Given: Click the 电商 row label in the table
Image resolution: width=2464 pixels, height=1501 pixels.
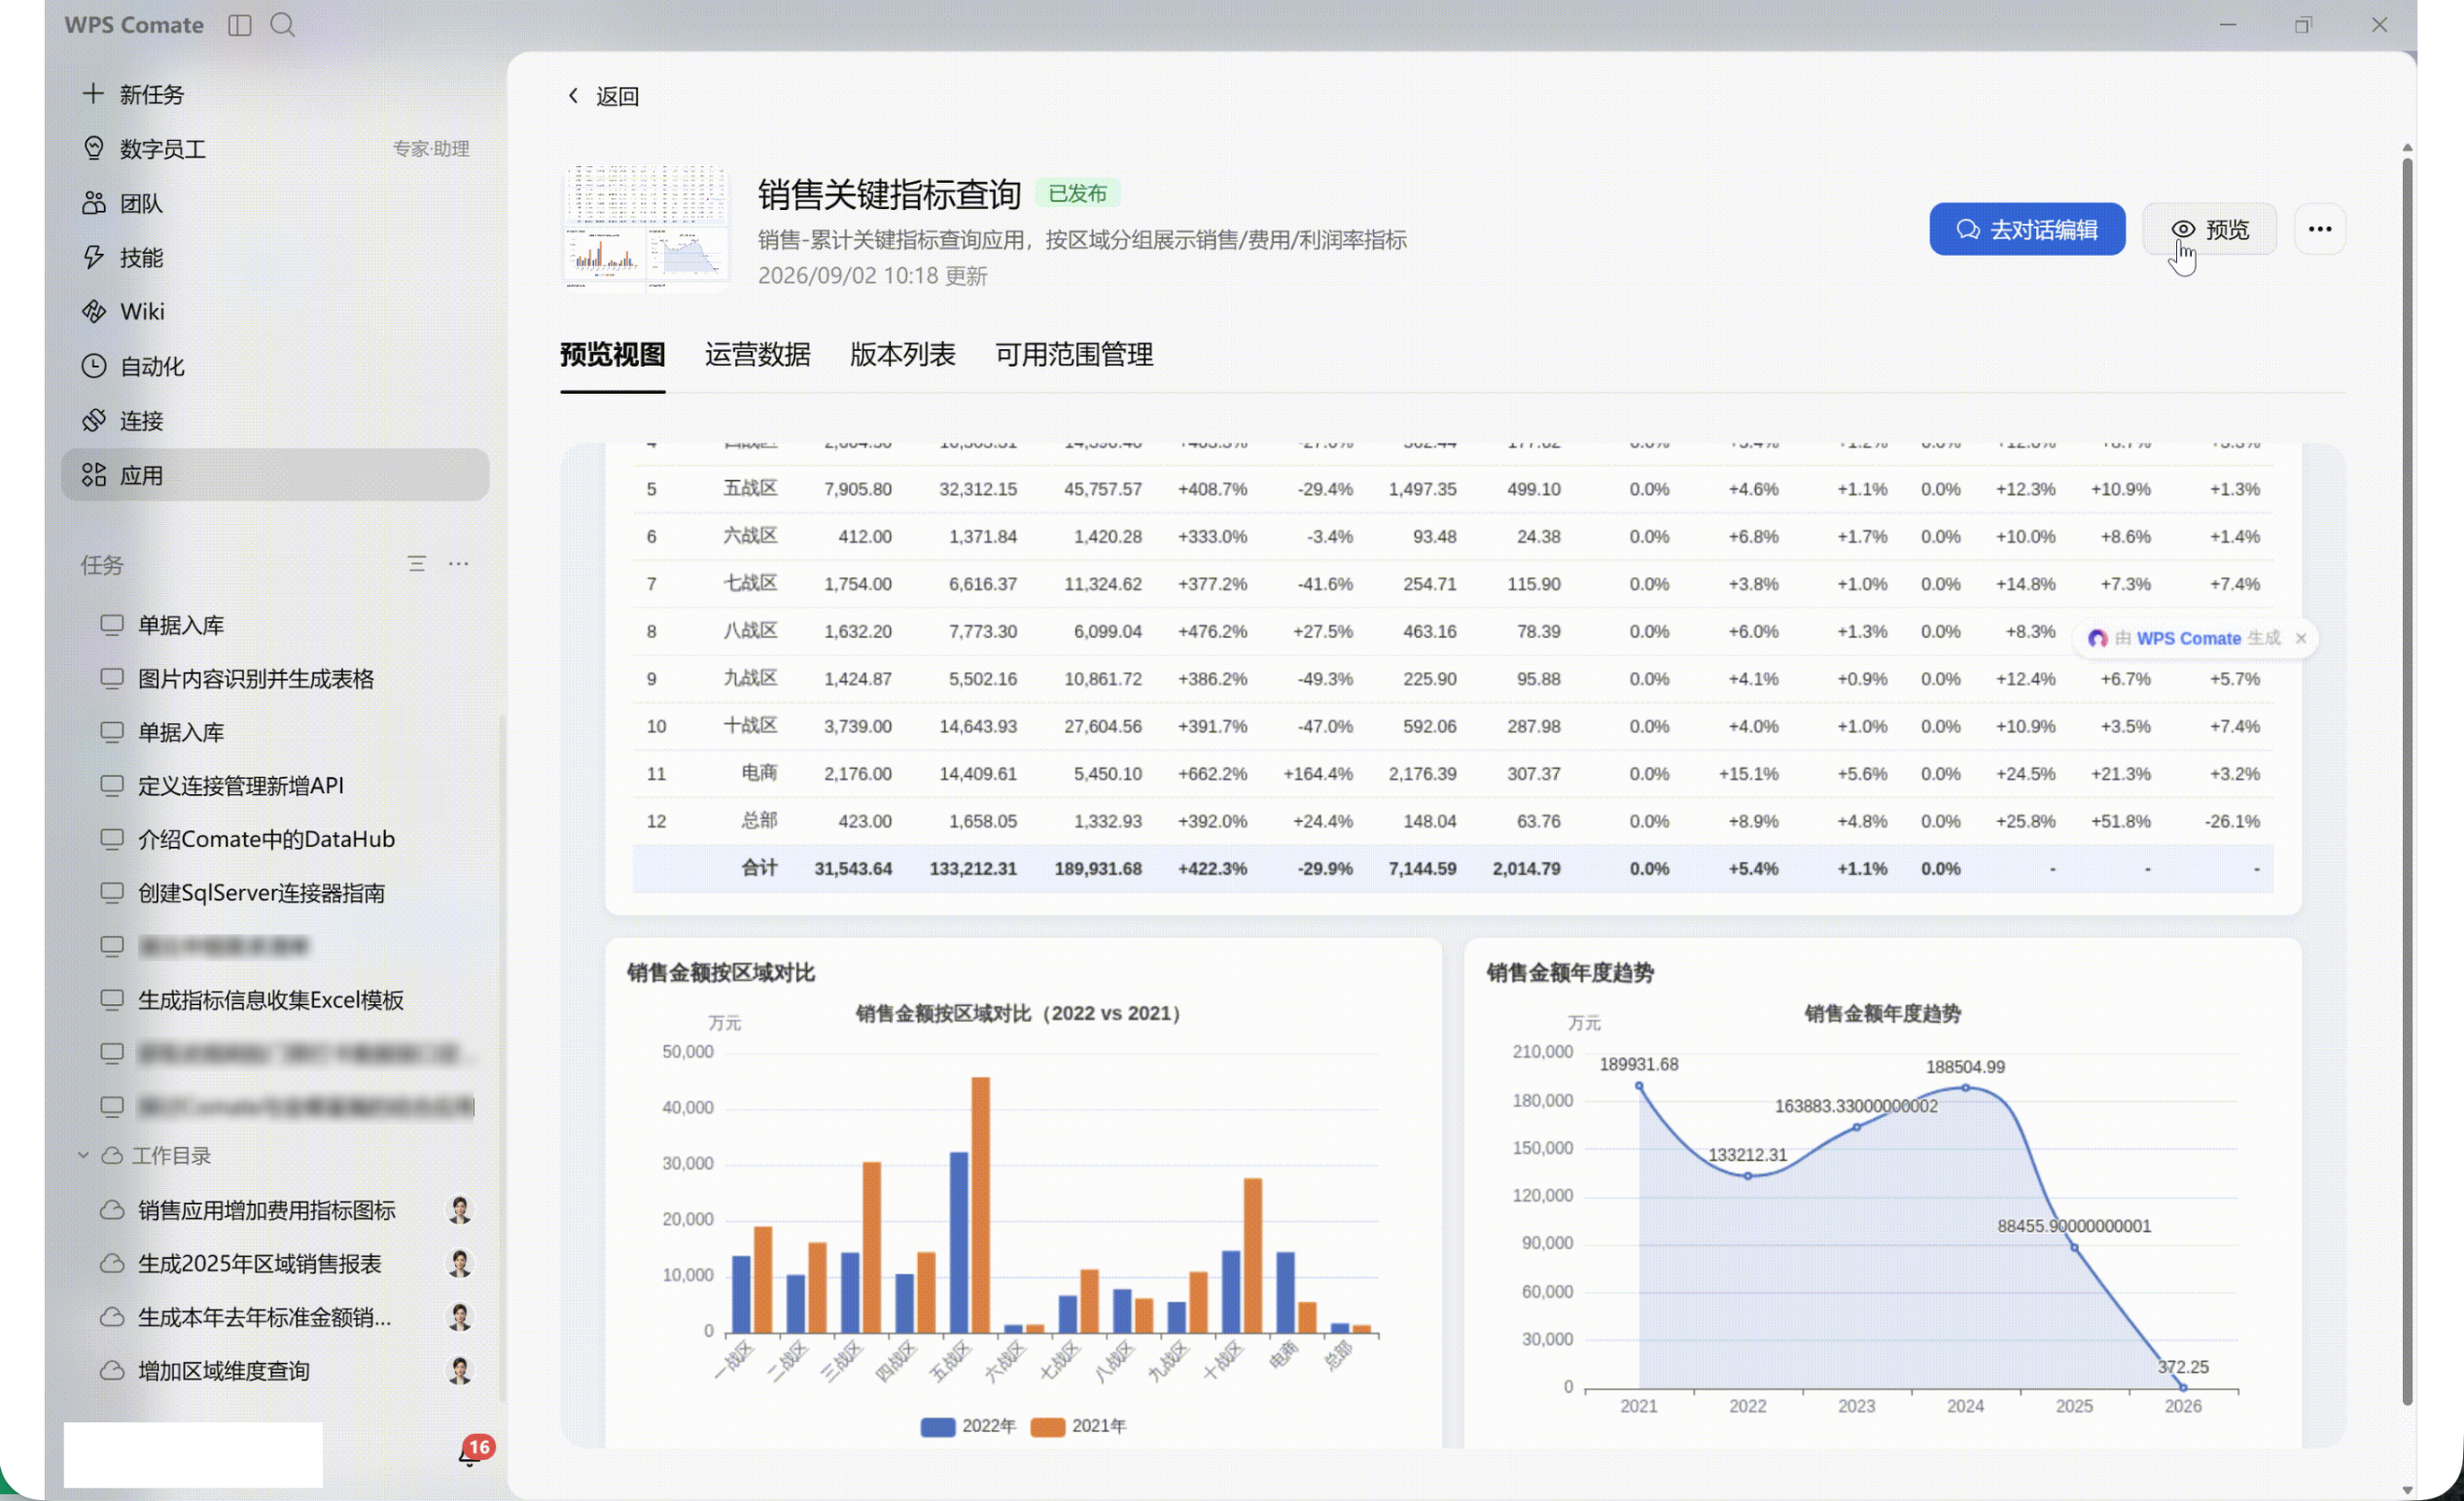Looking at the screenshot, I should pyautogui.click(x=759, y=773).
